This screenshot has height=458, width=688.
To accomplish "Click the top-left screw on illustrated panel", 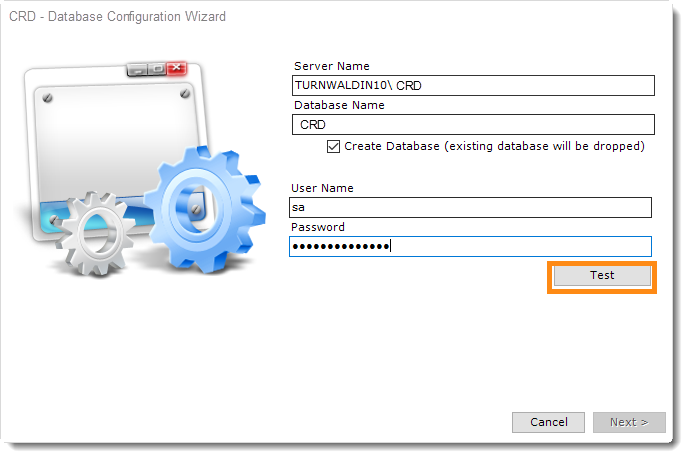I will click(47, 98).
